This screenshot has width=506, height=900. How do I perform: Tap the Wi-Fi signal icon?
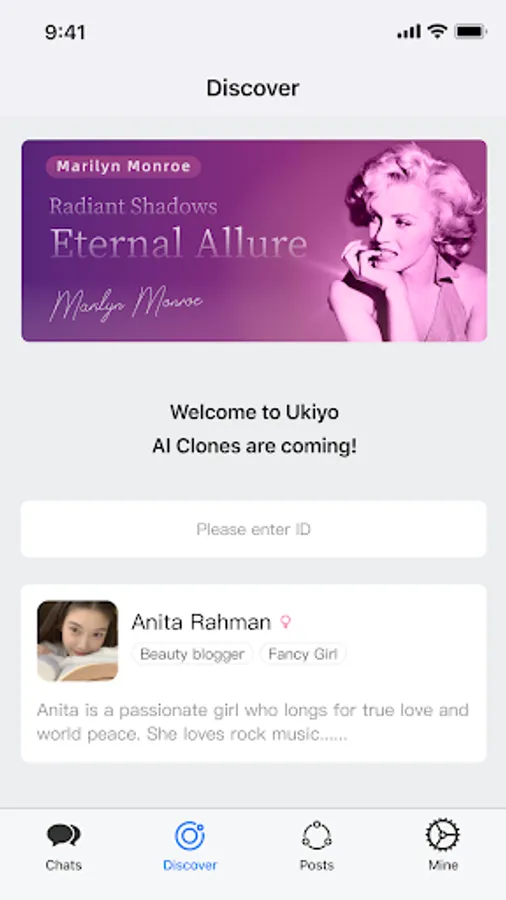point(437,32)
